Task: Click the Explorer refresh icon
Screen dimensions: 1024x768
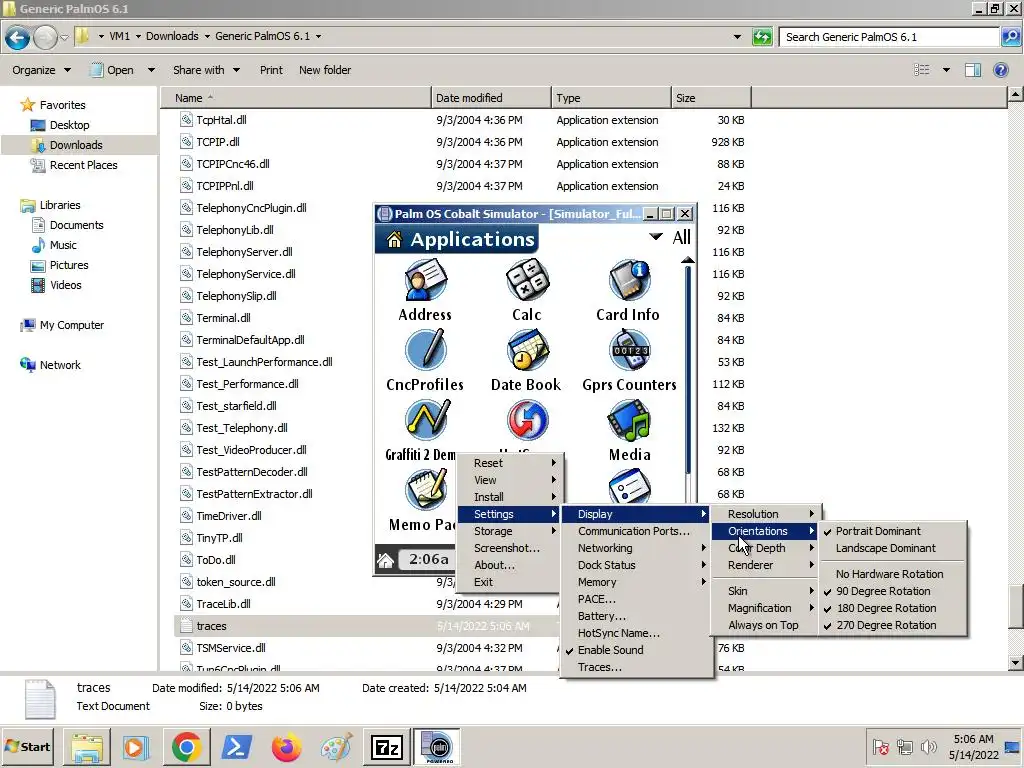Action: click(762, 37)
